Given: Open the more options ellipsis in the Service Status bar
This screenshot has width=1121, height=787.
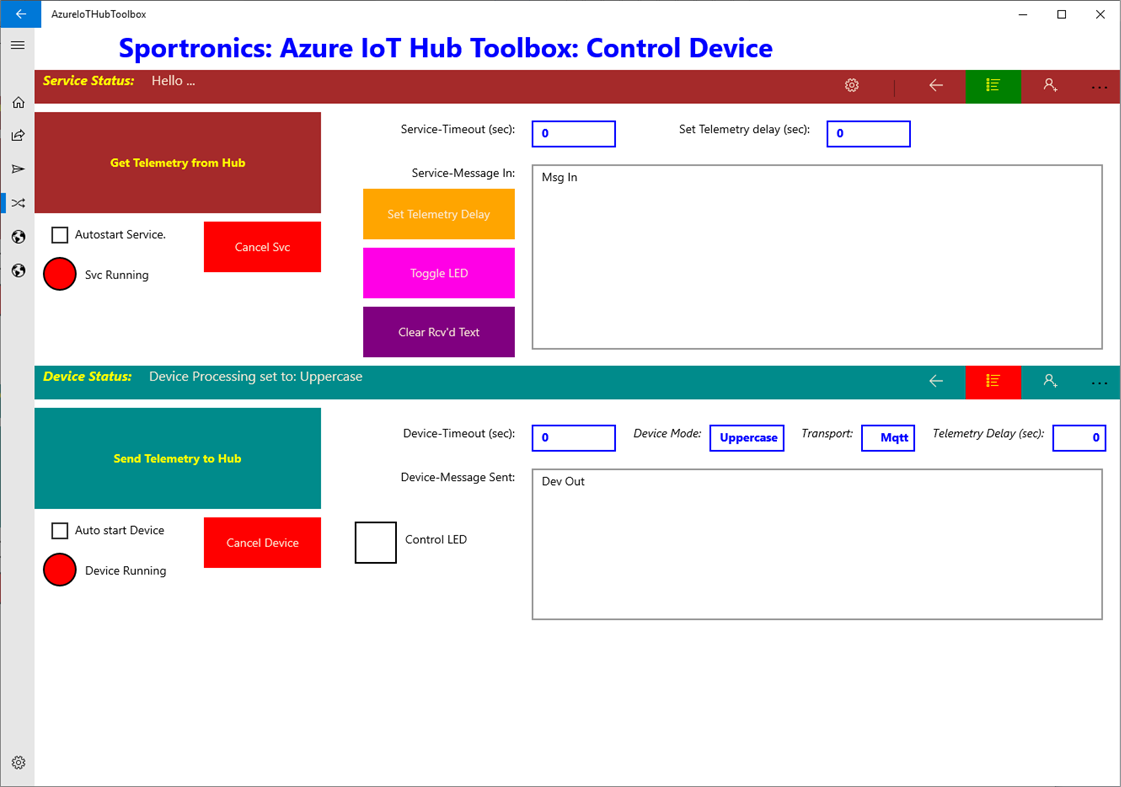Looking at the screenshot, I should [x=1099, y=87].
